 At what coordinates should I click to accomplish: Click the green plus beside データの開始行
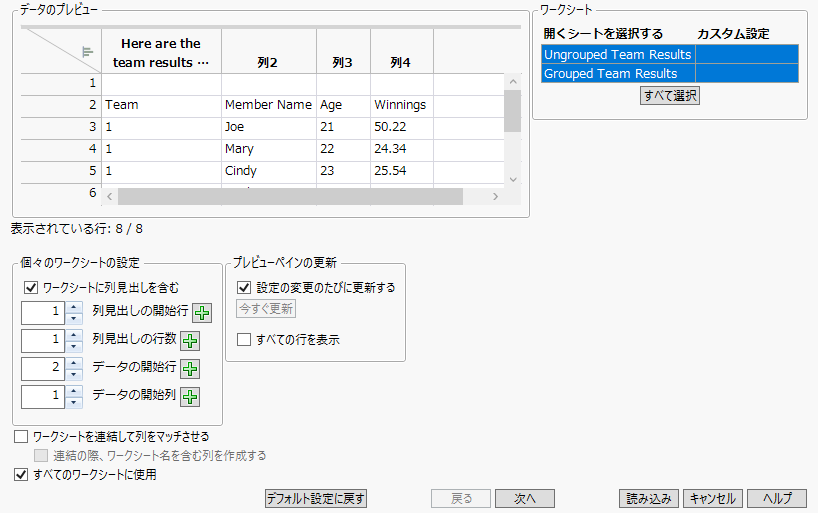(x=188, y=369)
